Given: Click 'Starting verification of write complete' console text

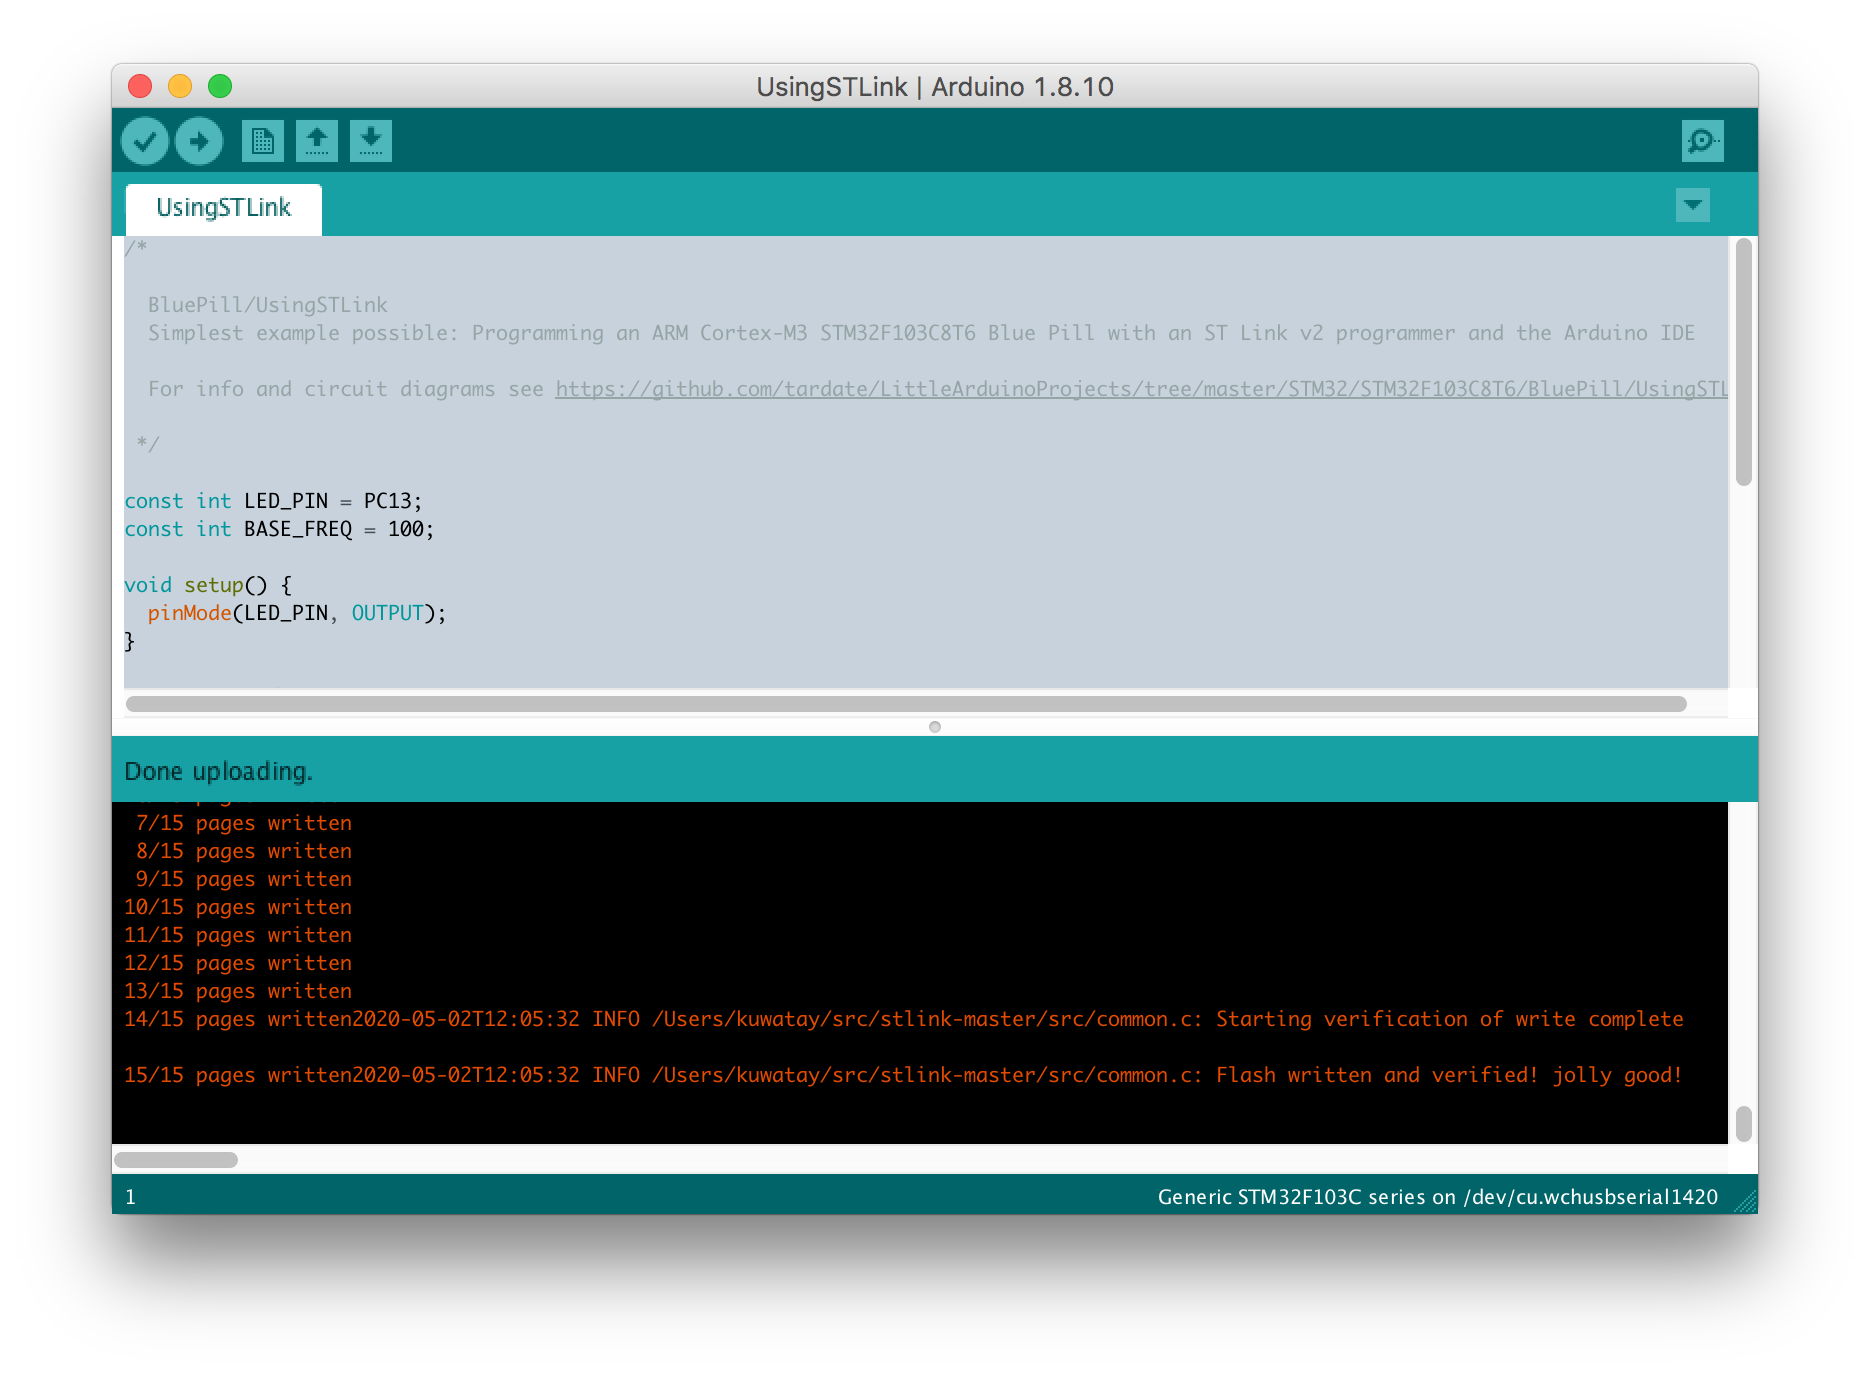Looking at the screenshot, I should (x=1450, y=1019).
